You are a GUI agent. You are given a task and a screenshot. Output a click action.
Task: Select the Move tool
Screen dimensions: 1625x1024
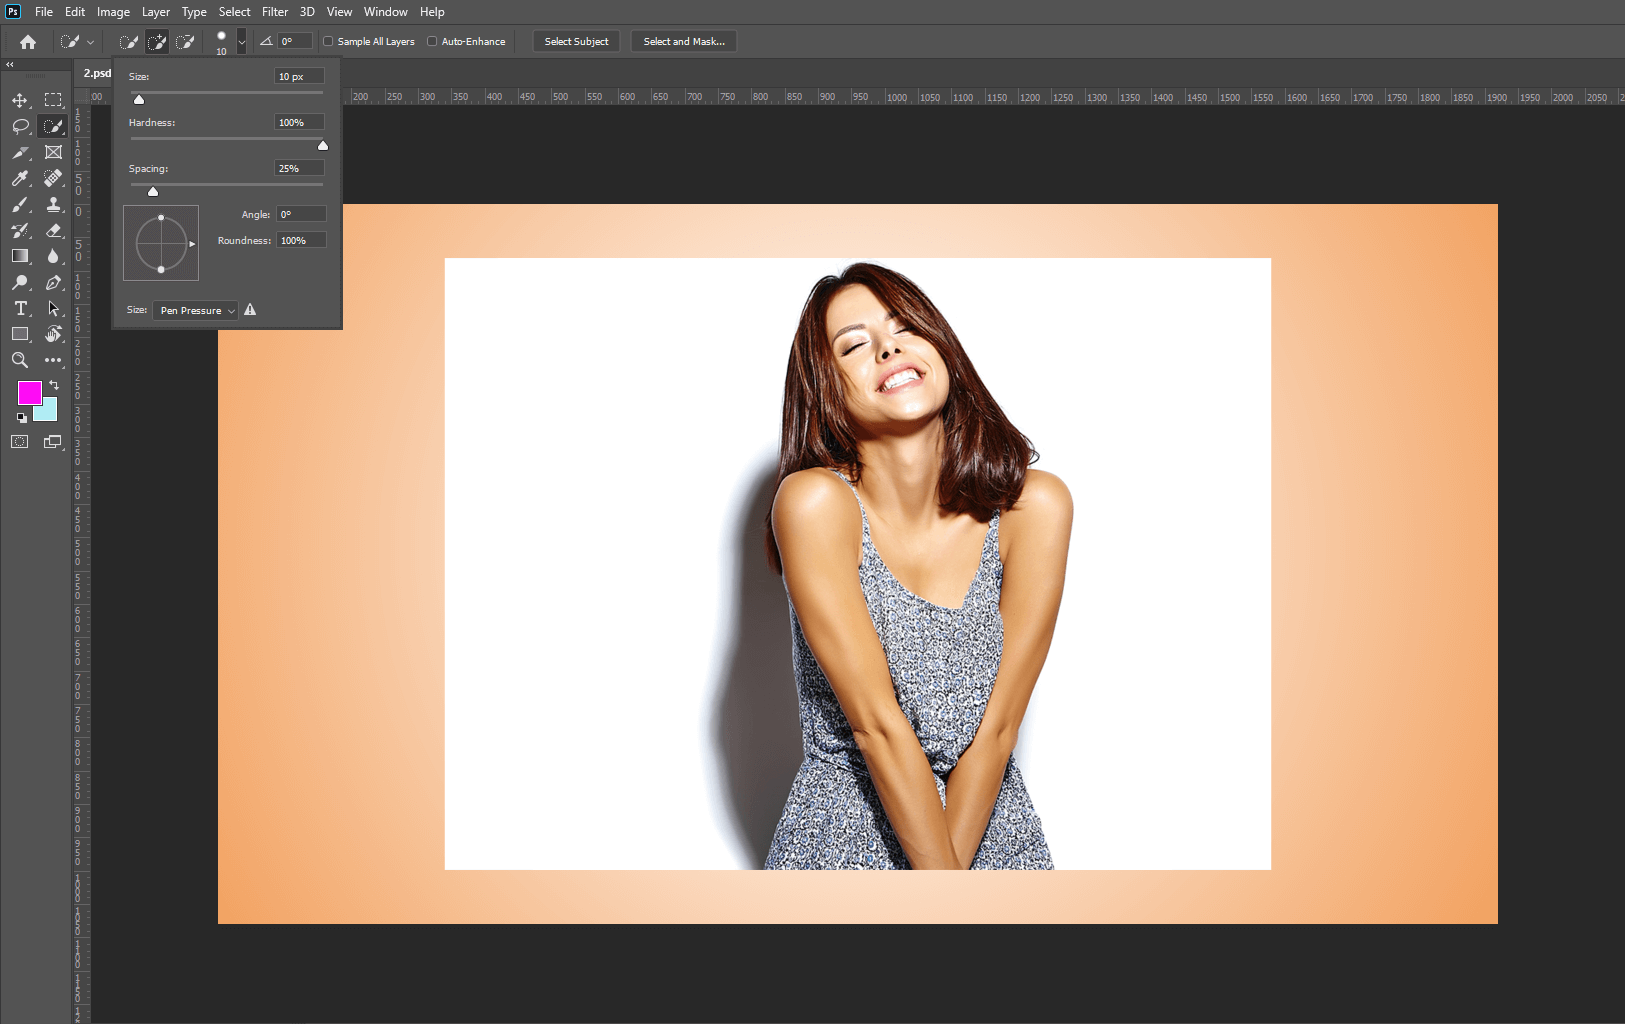20,100
